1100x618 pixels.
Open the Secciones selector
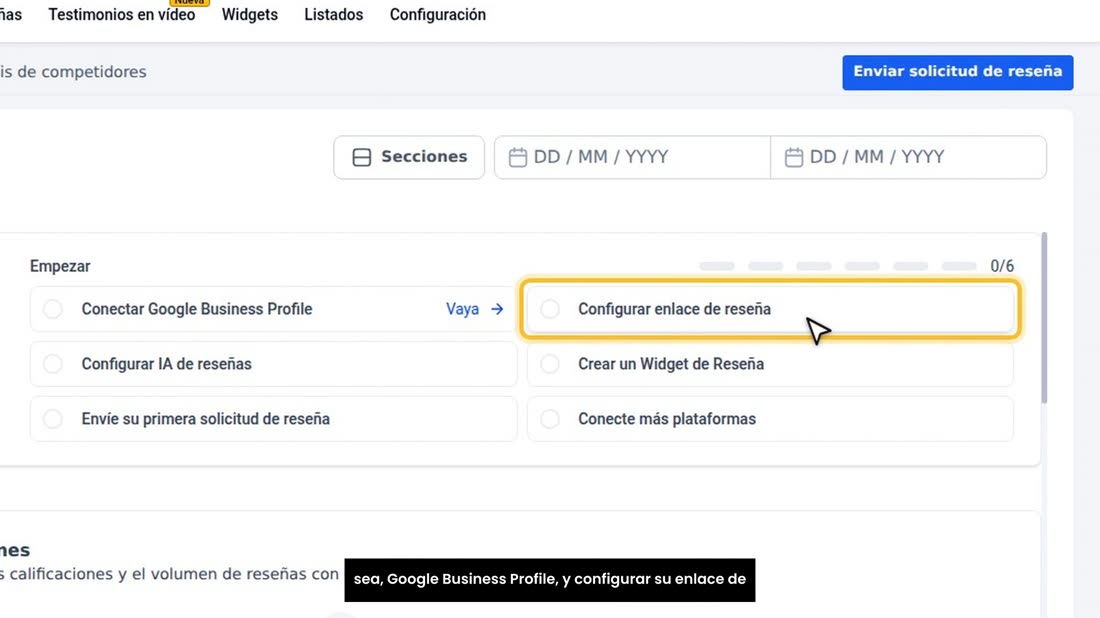pyautogui.click(x=409, y=157)
